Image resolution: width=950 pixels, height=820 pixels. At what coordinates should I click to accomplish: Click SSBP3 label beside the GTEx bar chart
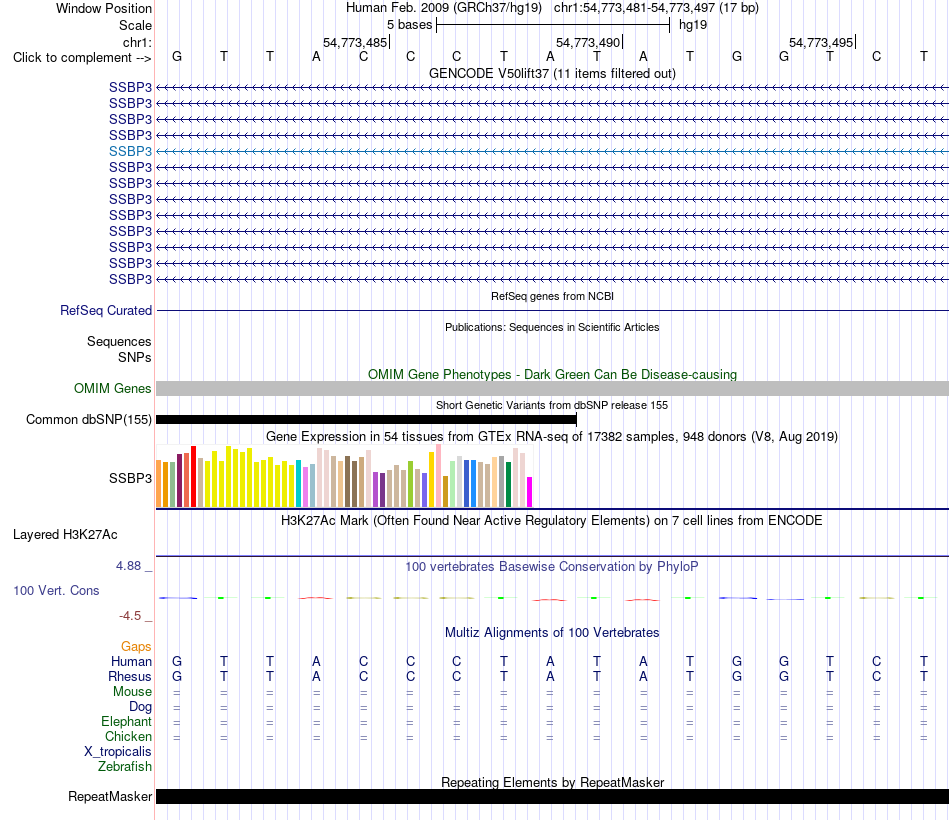tap(130, 478)
